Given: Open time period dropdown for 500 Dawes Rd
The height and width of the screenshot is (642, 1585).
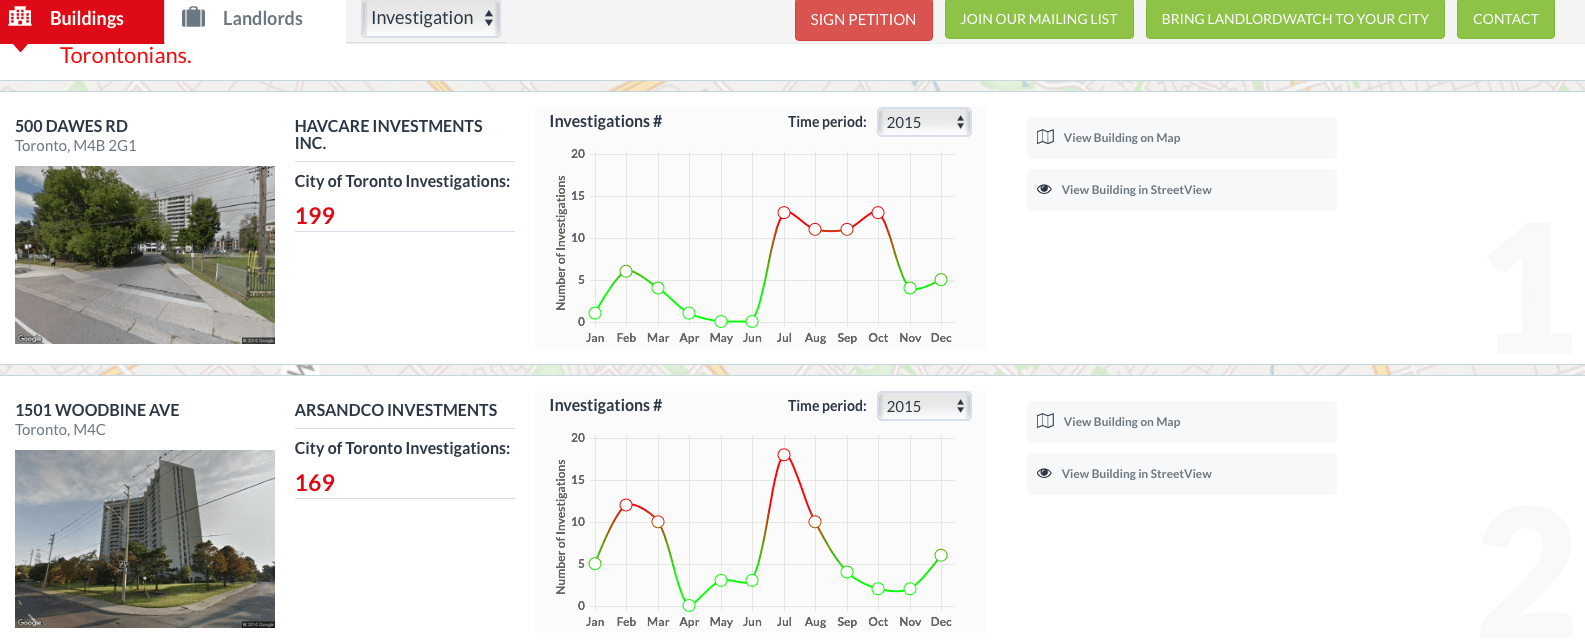Looking at the screenshot, I should point(924,122).
